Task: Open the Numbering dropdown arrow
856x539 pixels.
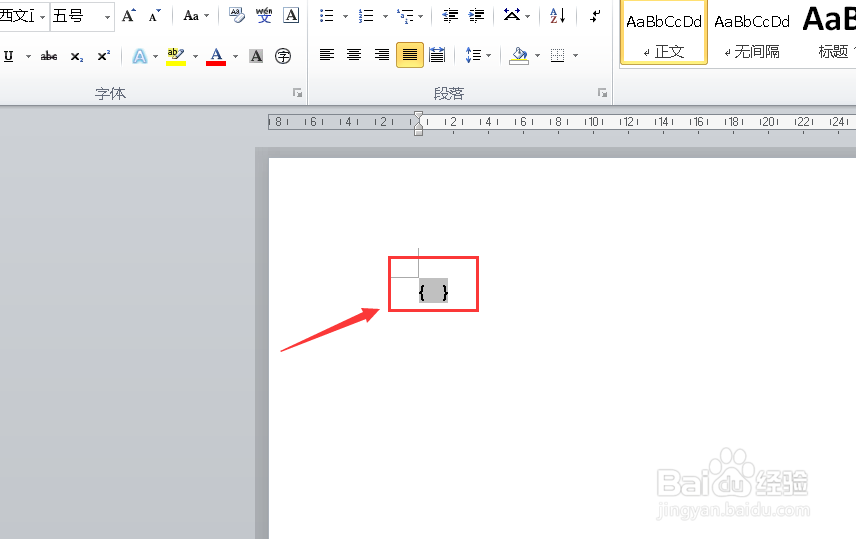Action: click(x=385, y=16)
